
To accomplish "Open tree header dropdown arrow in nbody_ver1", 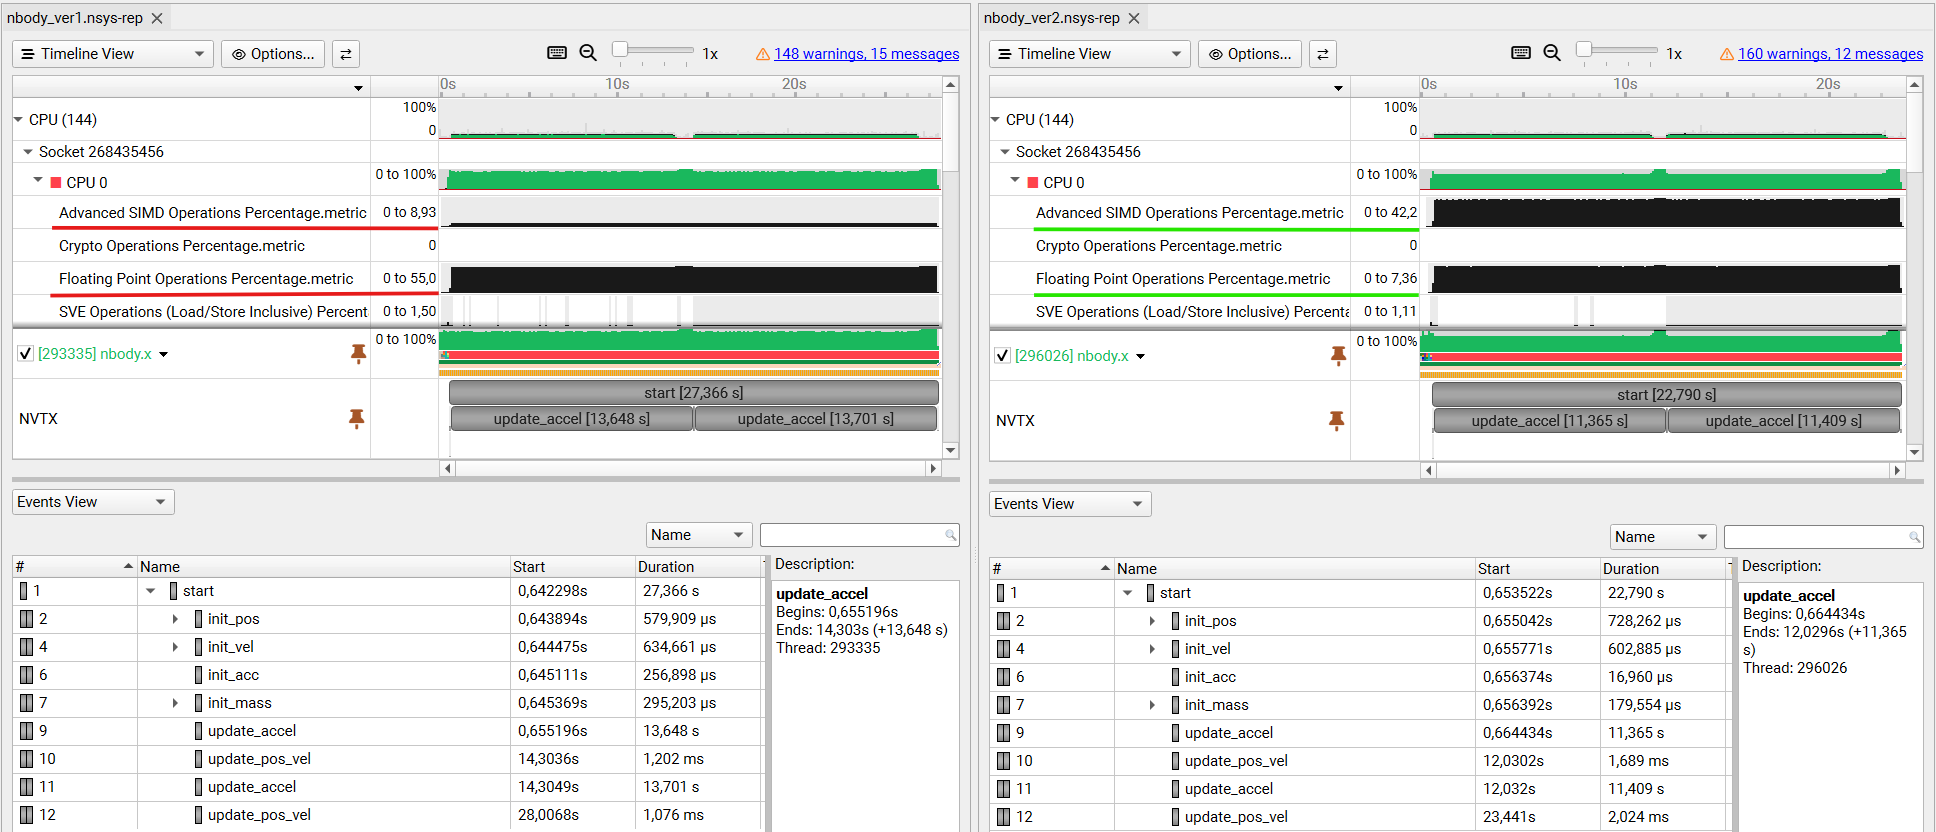I will tap(358, 88).
